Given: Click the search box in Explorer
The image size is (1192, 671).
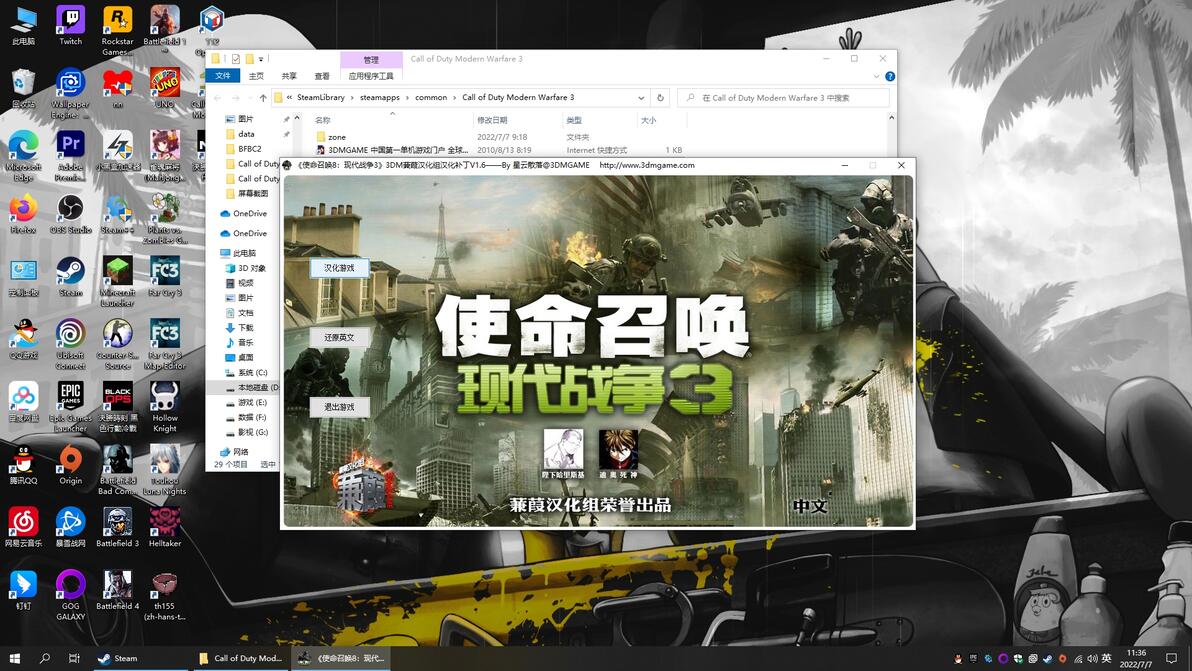Looking at the screenshot, I should pyautogui.click(x=783, y=97).
